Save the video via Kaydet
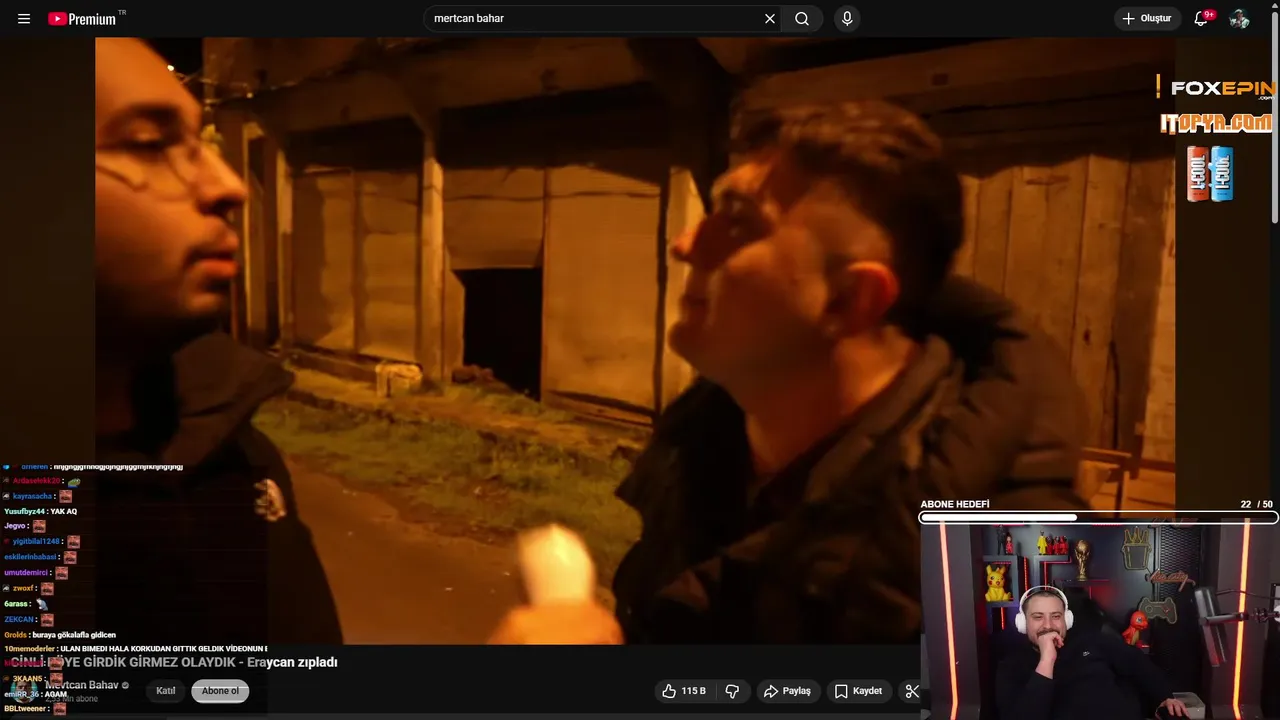 click(x=858, y=691)
